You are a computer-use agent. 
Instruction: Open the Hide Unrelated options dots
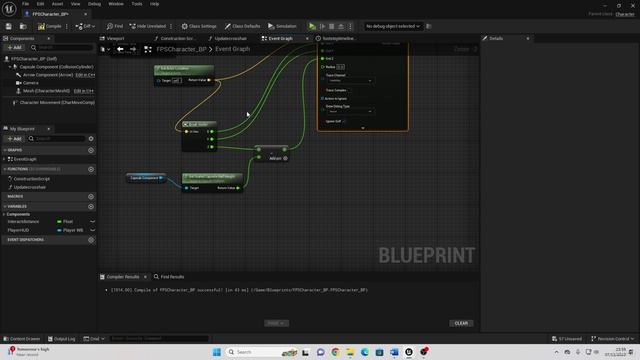[x=171, y=26]
